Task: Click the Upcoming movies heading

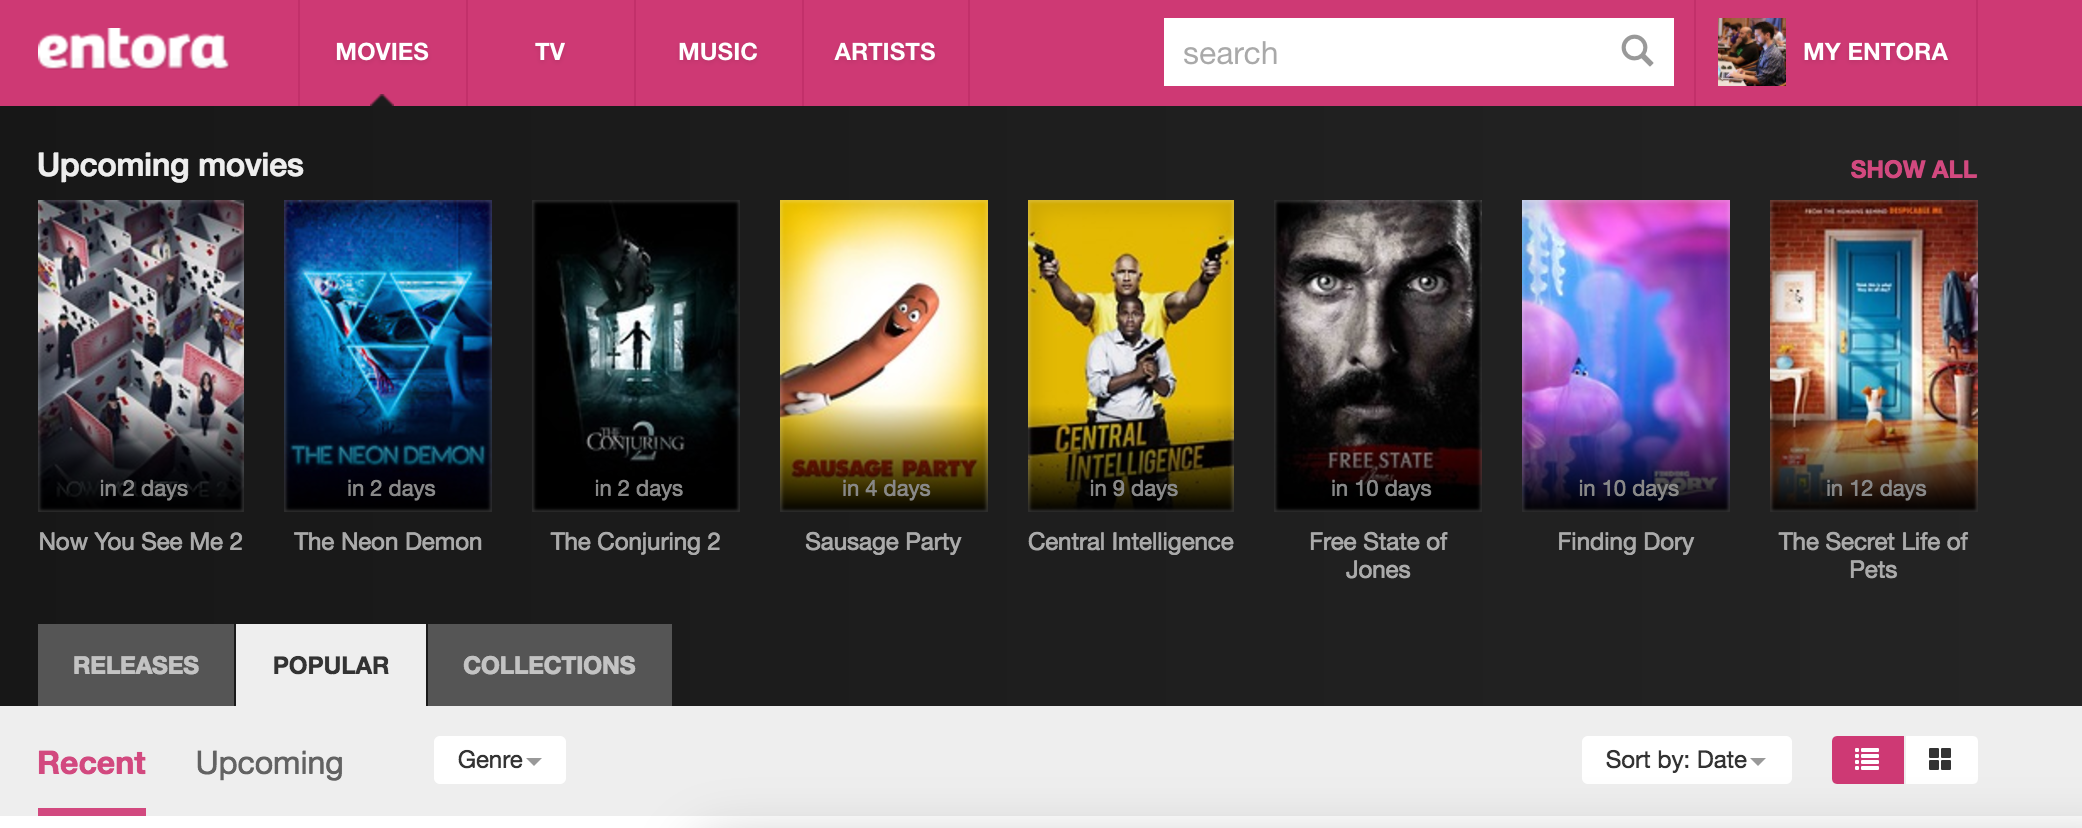Action: point(170,165)
